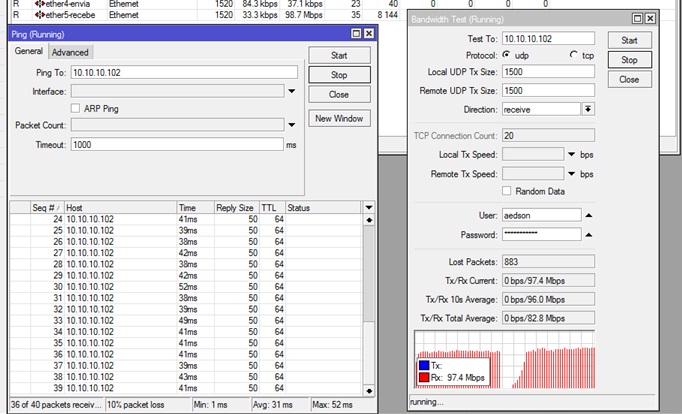
Task: Click Close button in Bandwidth Test
Action: (x=629, y=79)
